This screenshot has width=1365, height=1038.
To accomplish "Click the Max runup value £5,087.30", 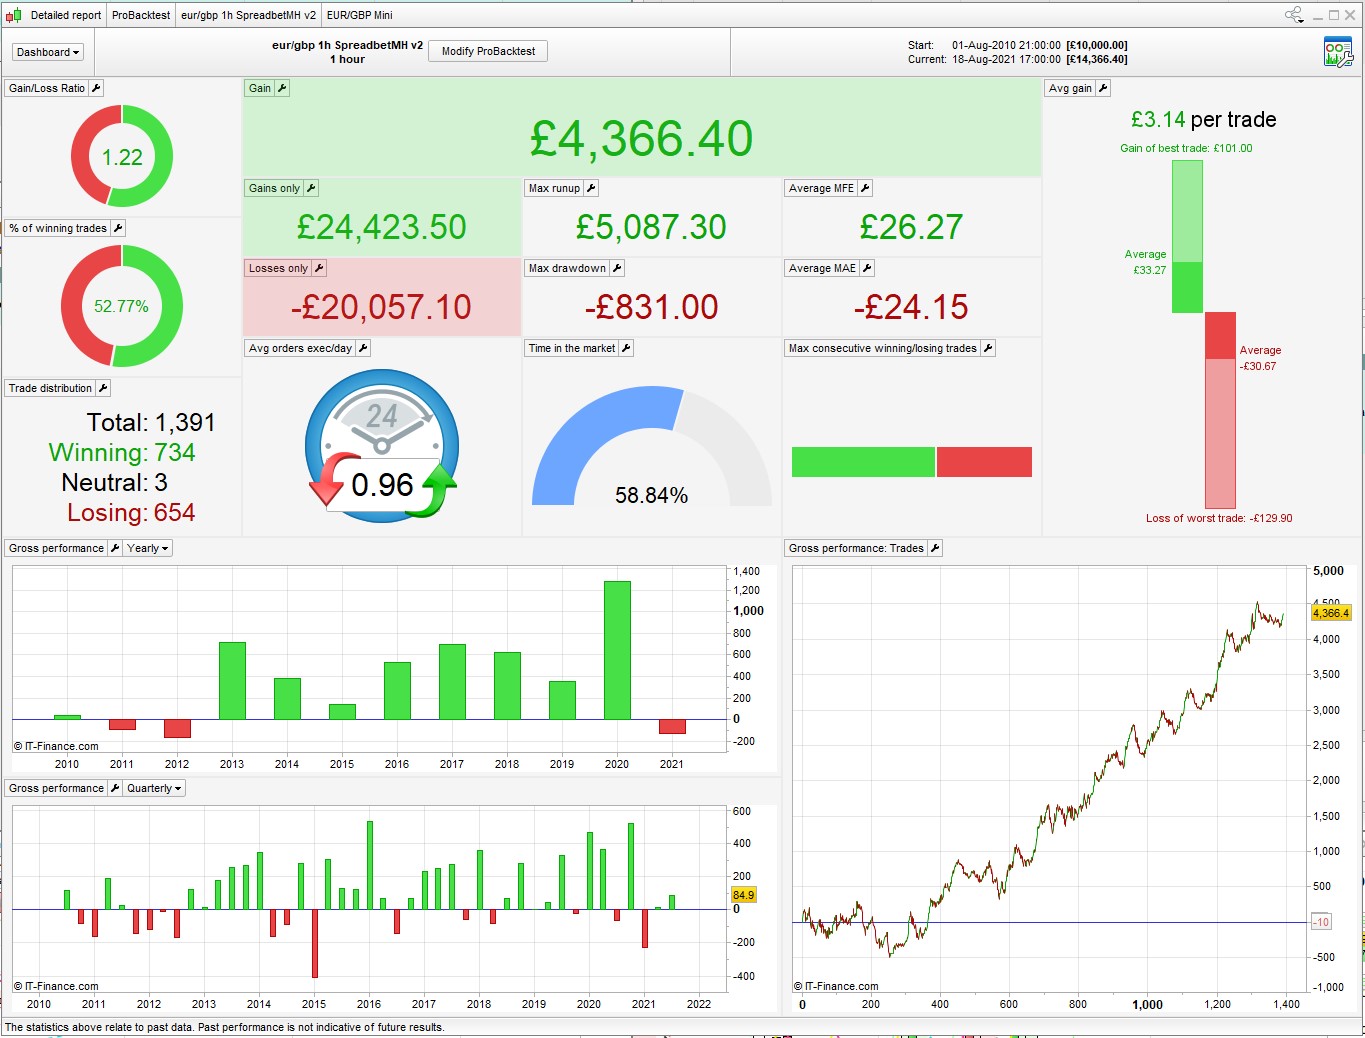I will (651, 227).
